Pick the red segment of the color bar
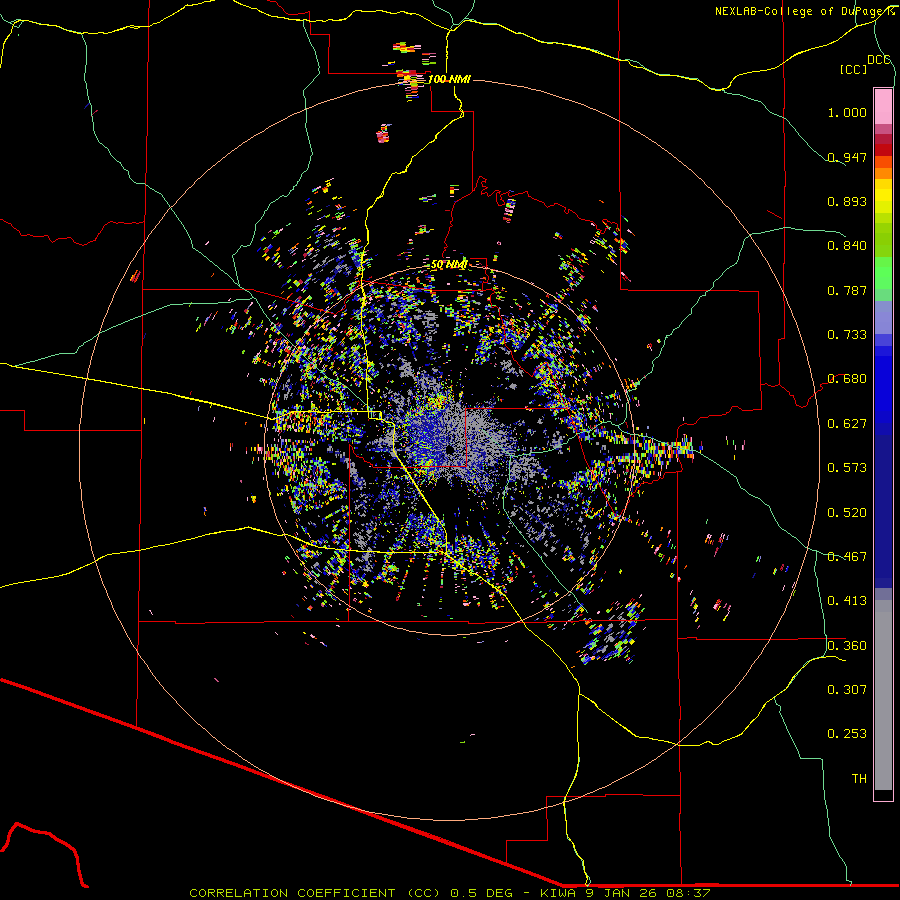The width and height of the screenshot is (900, 900). pos(883,150)
